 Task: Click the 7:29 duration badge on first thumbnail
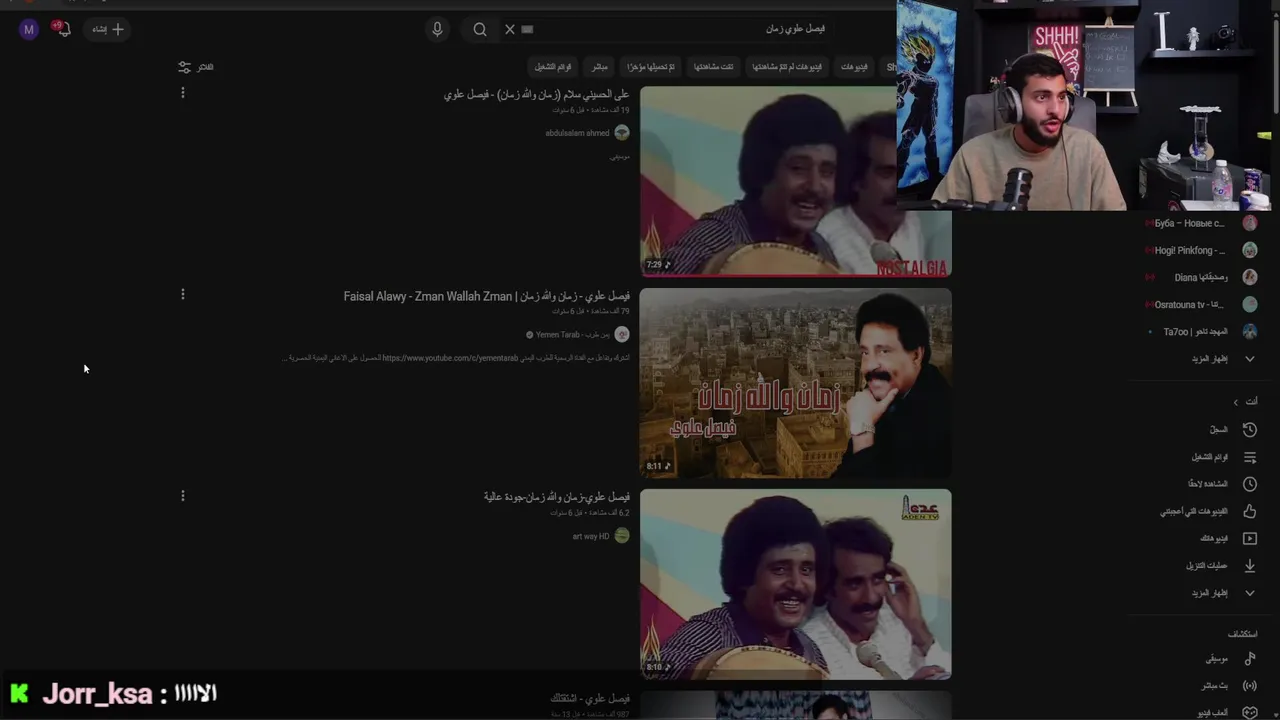(x=659, y=265)
